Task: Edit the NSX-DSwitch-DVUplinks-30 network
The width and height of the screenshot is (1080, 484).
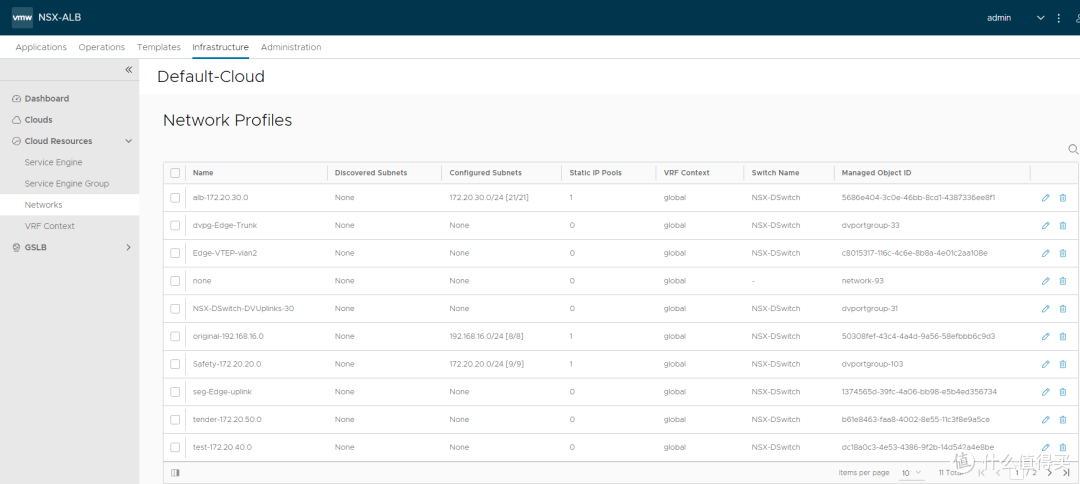Action: (1046, 308)
